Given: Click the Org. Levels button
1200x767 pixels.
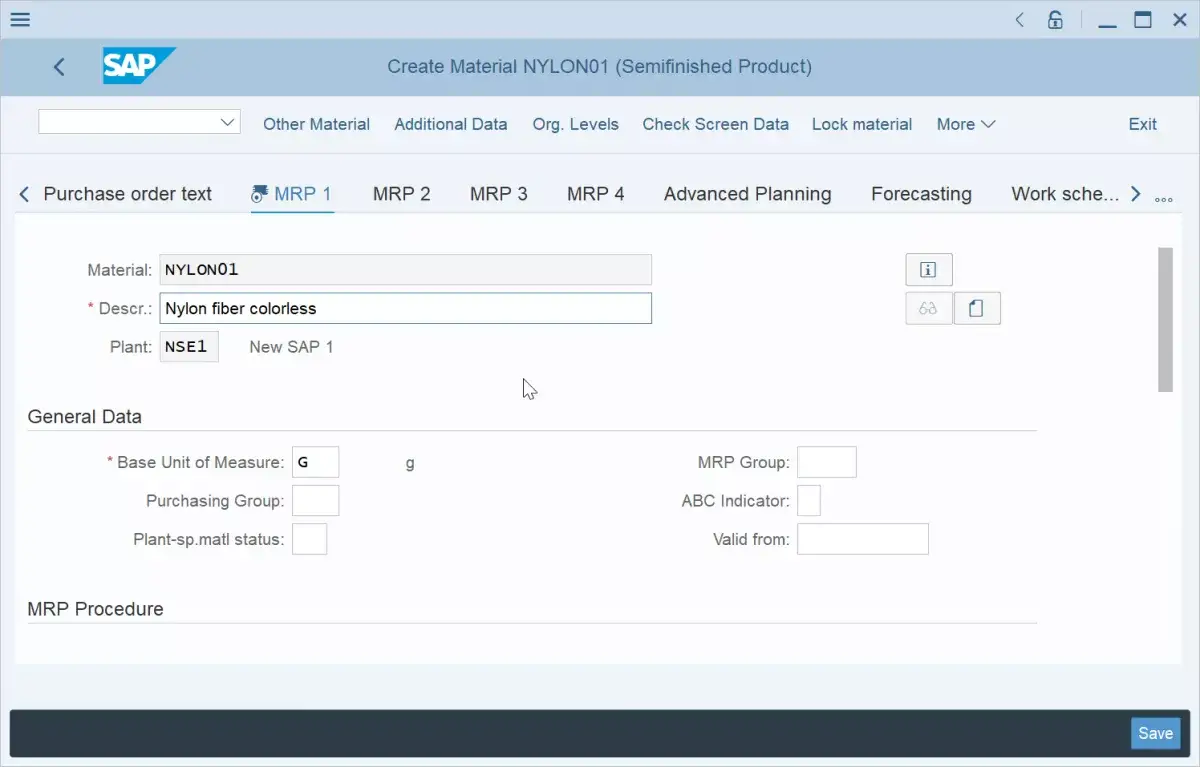Looking at the screenshot, I should 575,124.
